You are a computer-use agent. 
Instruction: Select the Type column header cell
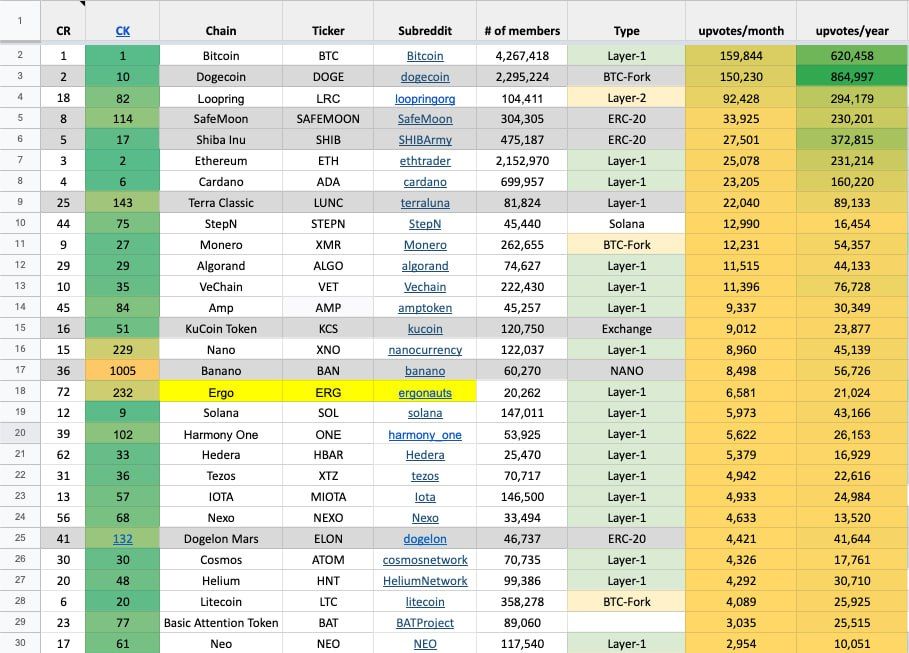tap(627, 31)
